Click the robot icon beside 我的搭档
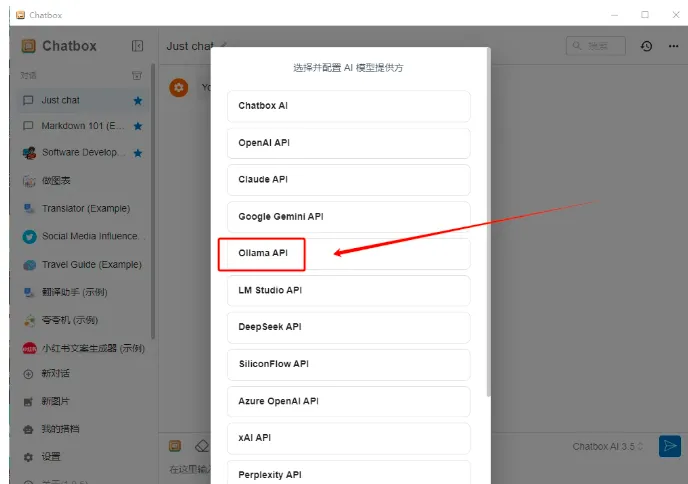Viewport: 688px width, 484px height. 28,430
